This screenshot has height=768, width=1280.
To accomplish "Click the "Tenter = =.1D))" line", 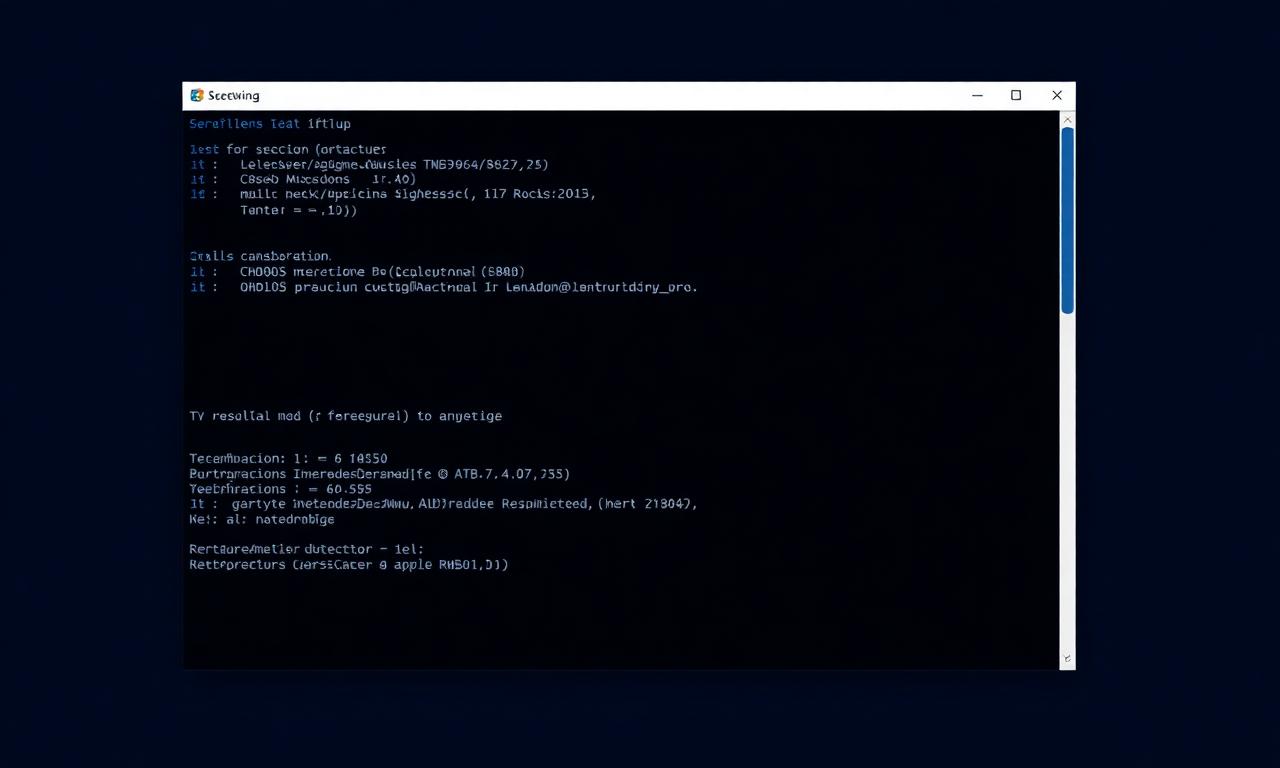I will coord(299,210).
